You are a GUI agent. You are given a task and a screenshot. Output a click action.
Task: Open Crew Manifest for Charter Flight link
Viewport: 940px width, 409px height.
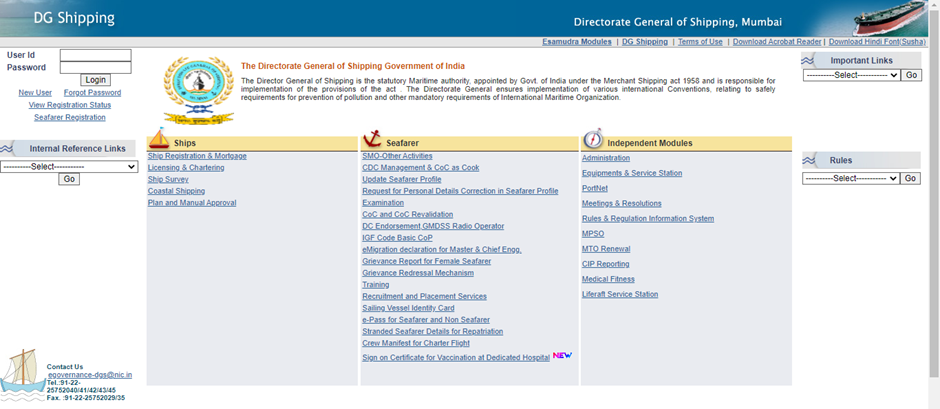416,343
